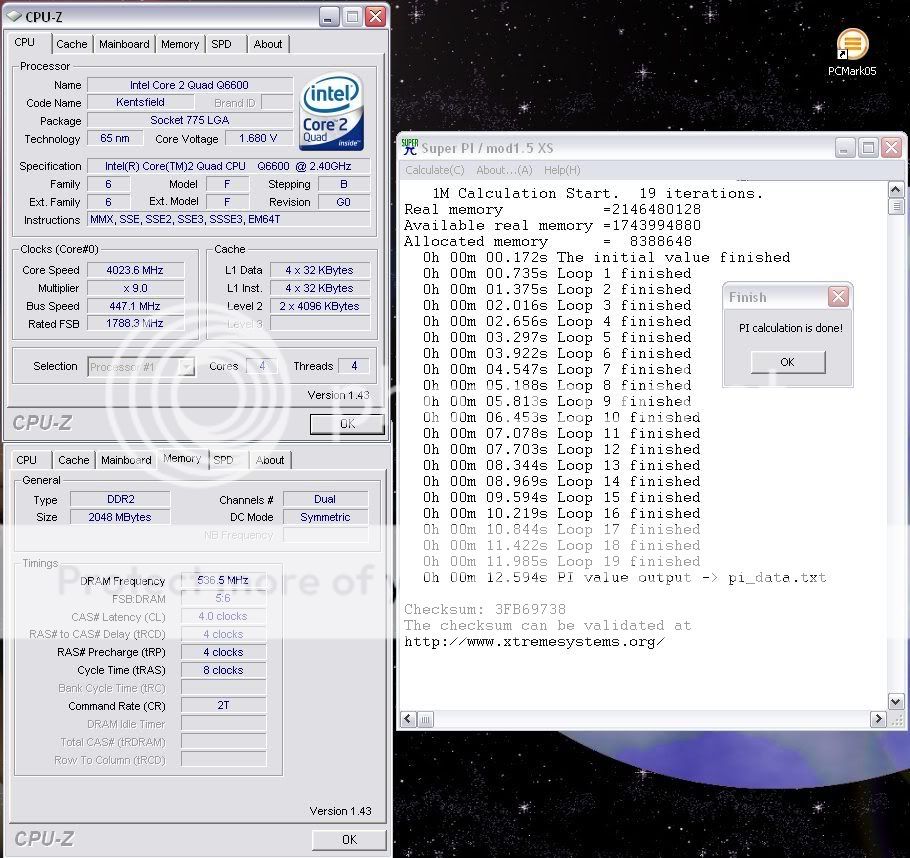The image size is (910, 858).
Task: Close the Finish dialog with X
Action: [838, 297]
